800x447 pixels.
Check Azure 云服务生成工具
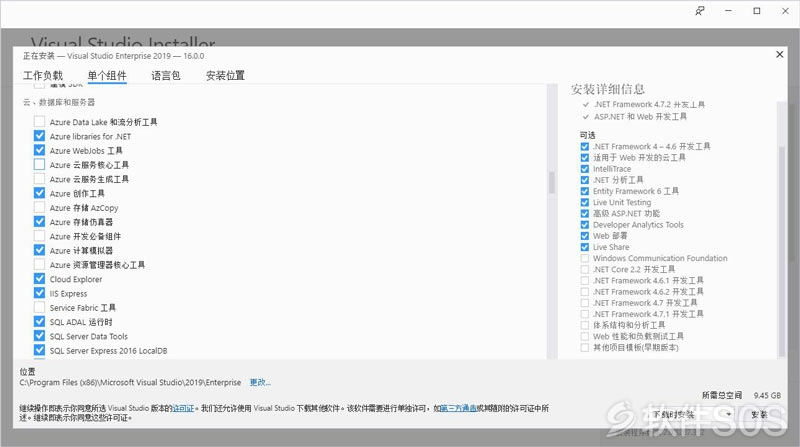click(39, 179)
